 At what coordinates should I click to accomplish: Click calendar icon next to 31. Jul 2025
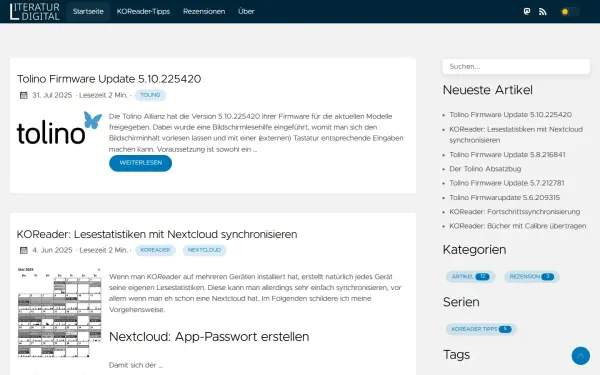[x=24, y=95]
